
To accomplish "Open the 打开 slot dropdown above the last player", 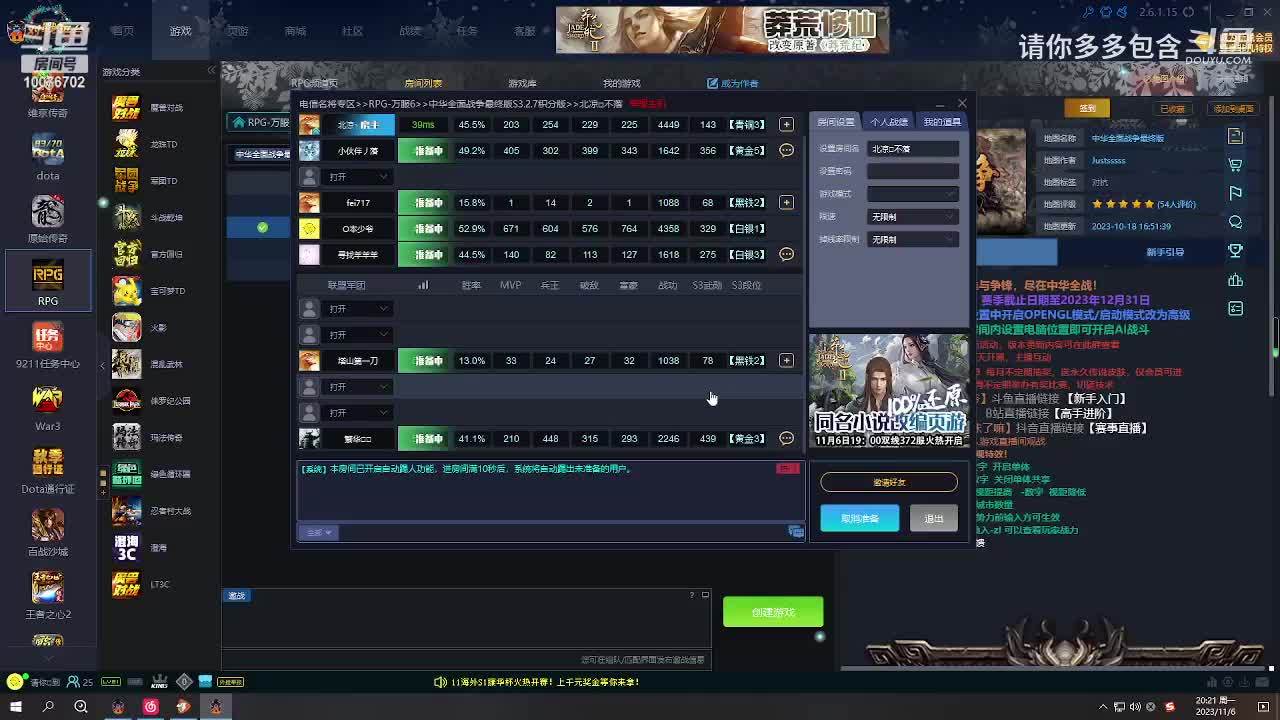I will coord(358,413).
